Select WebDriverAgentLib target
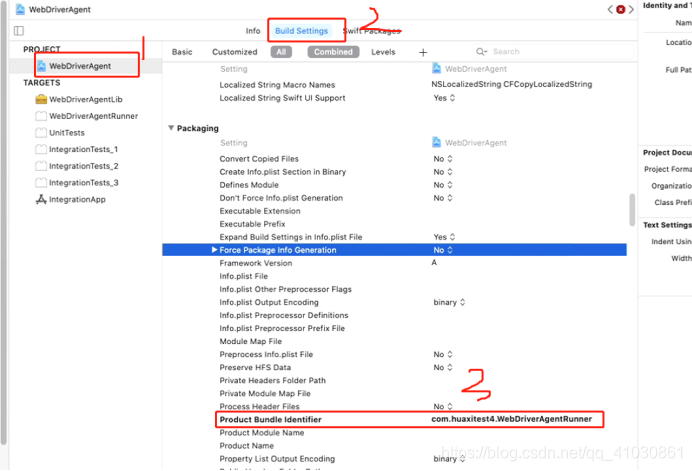This screenshot has width=692, height=471. (86, 99)
